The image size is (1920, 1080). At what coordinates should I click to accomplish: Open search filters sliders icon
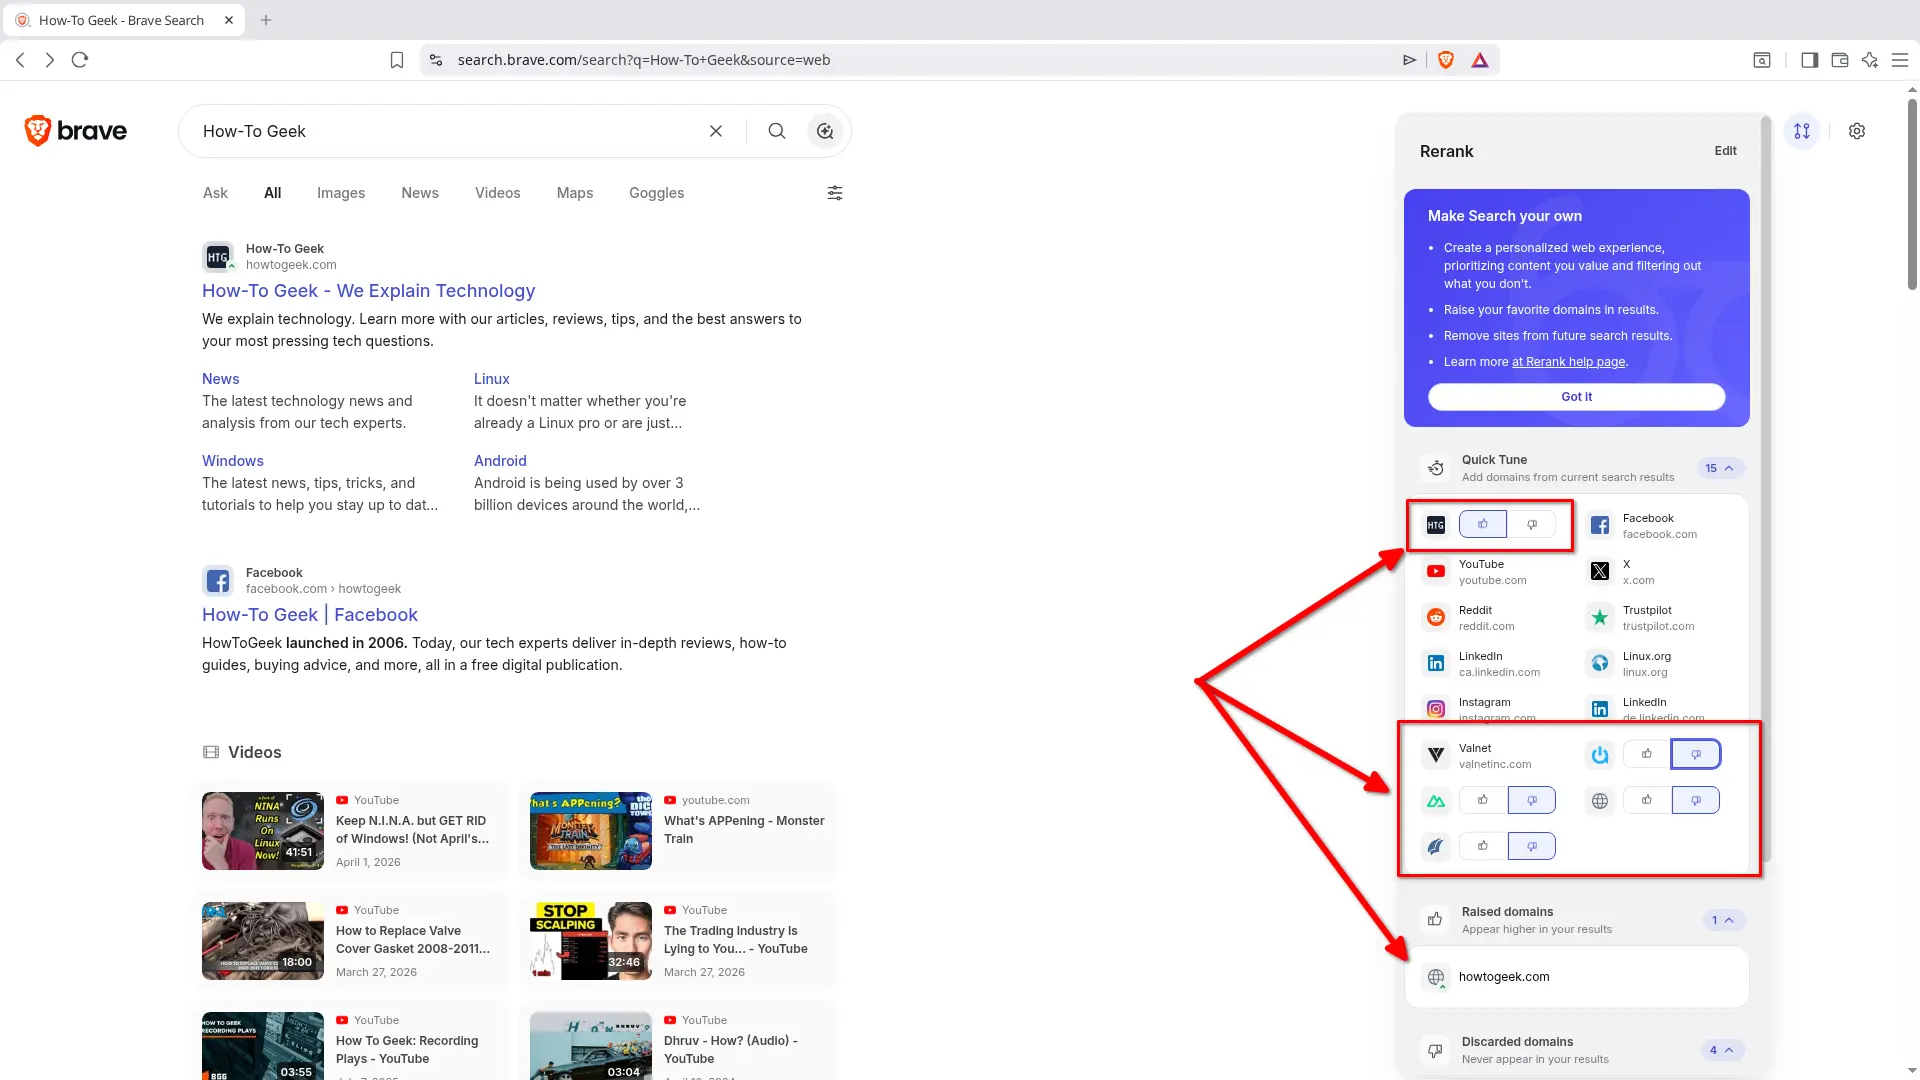pos(835,193)
